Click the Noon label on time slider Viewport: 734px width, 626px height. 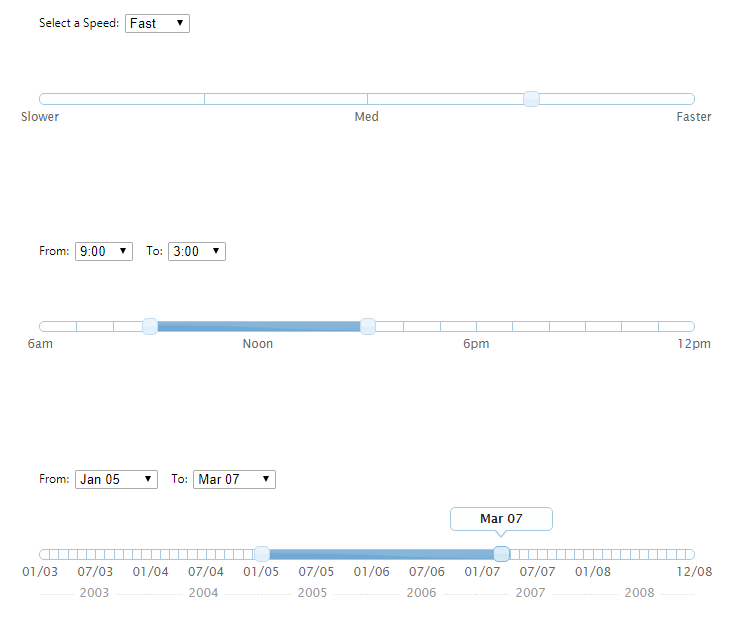257,344
